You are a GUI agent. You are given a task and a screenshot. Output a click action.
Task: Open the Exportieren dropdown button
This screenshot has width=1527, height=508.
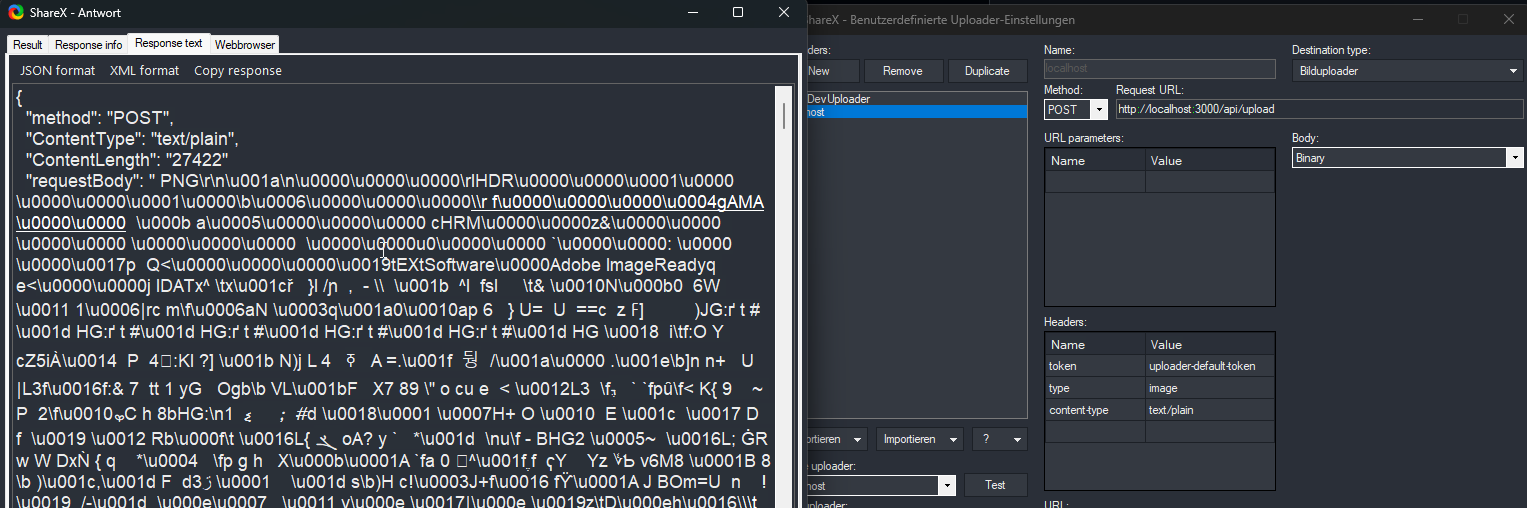click(x=838, y=439)
